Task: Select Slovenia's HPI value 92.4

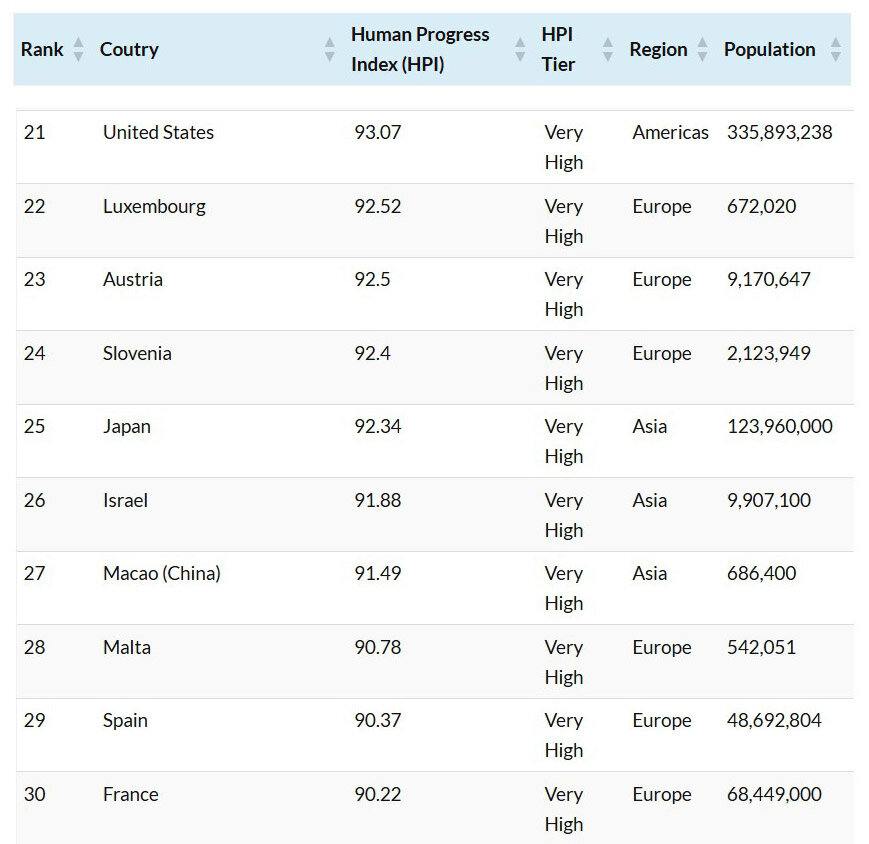Action: [372, 353]
